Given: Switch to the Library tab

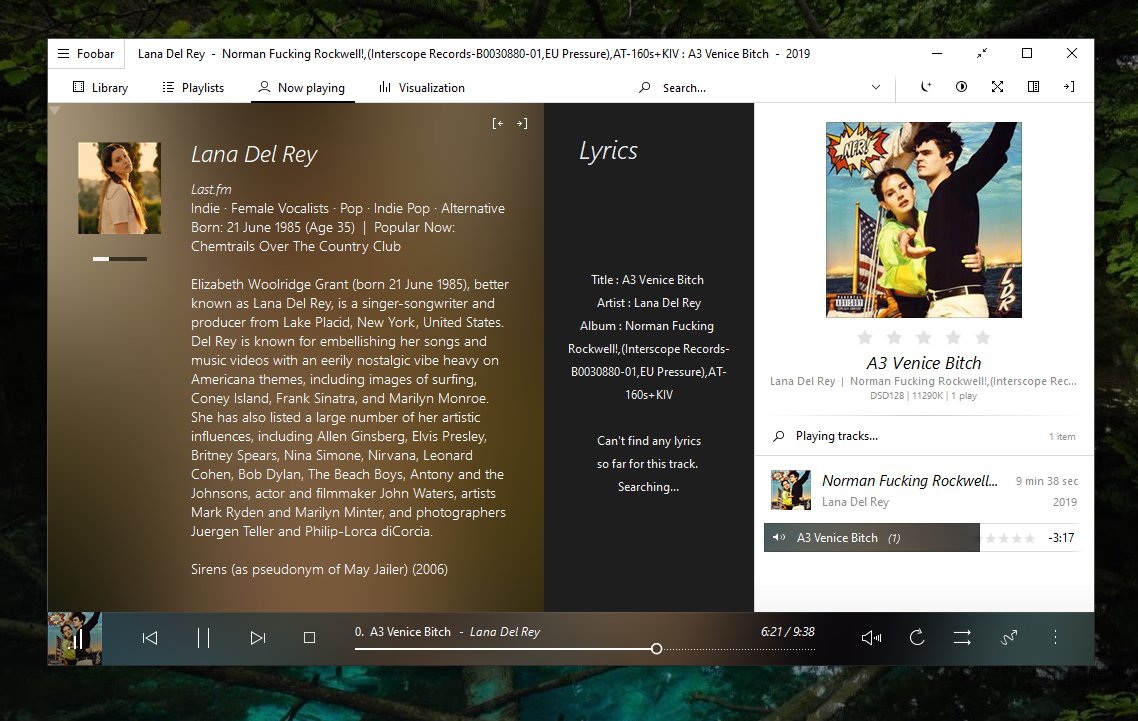Looking at the screenshot, I should 100,87.
